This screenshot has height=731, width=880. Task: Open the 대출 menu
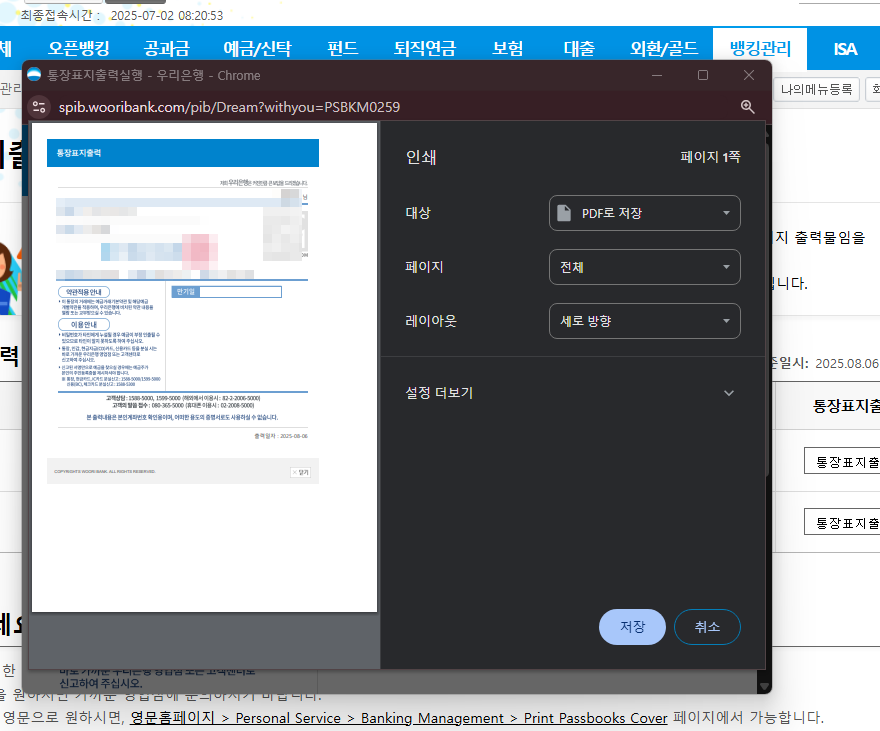pos(577,47)
